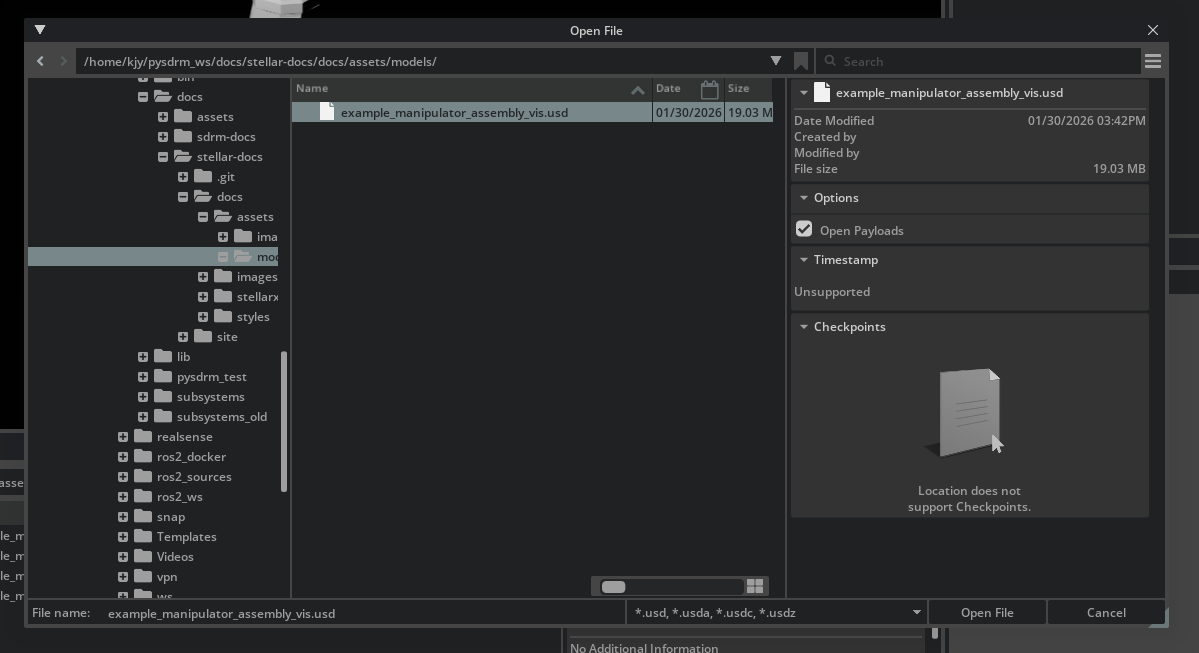Click the window menu triangle at top-left
Screen dimensions: 1199x653
tap(40, 30)
